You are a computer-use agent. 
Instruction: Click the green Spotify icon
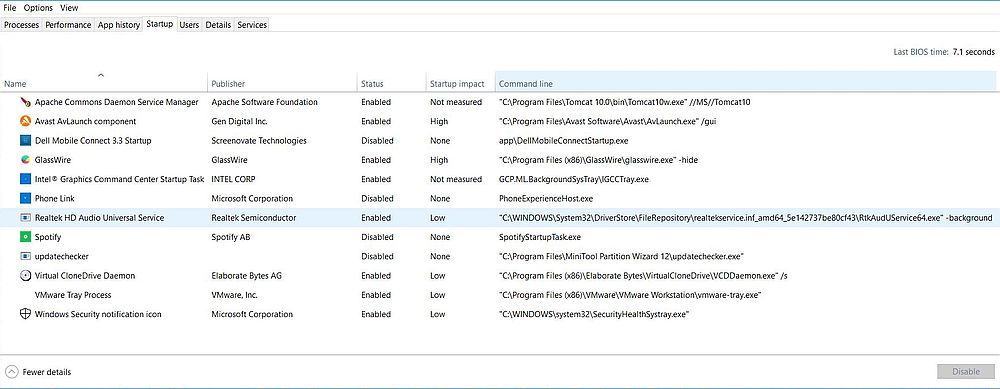pos(26,237)
